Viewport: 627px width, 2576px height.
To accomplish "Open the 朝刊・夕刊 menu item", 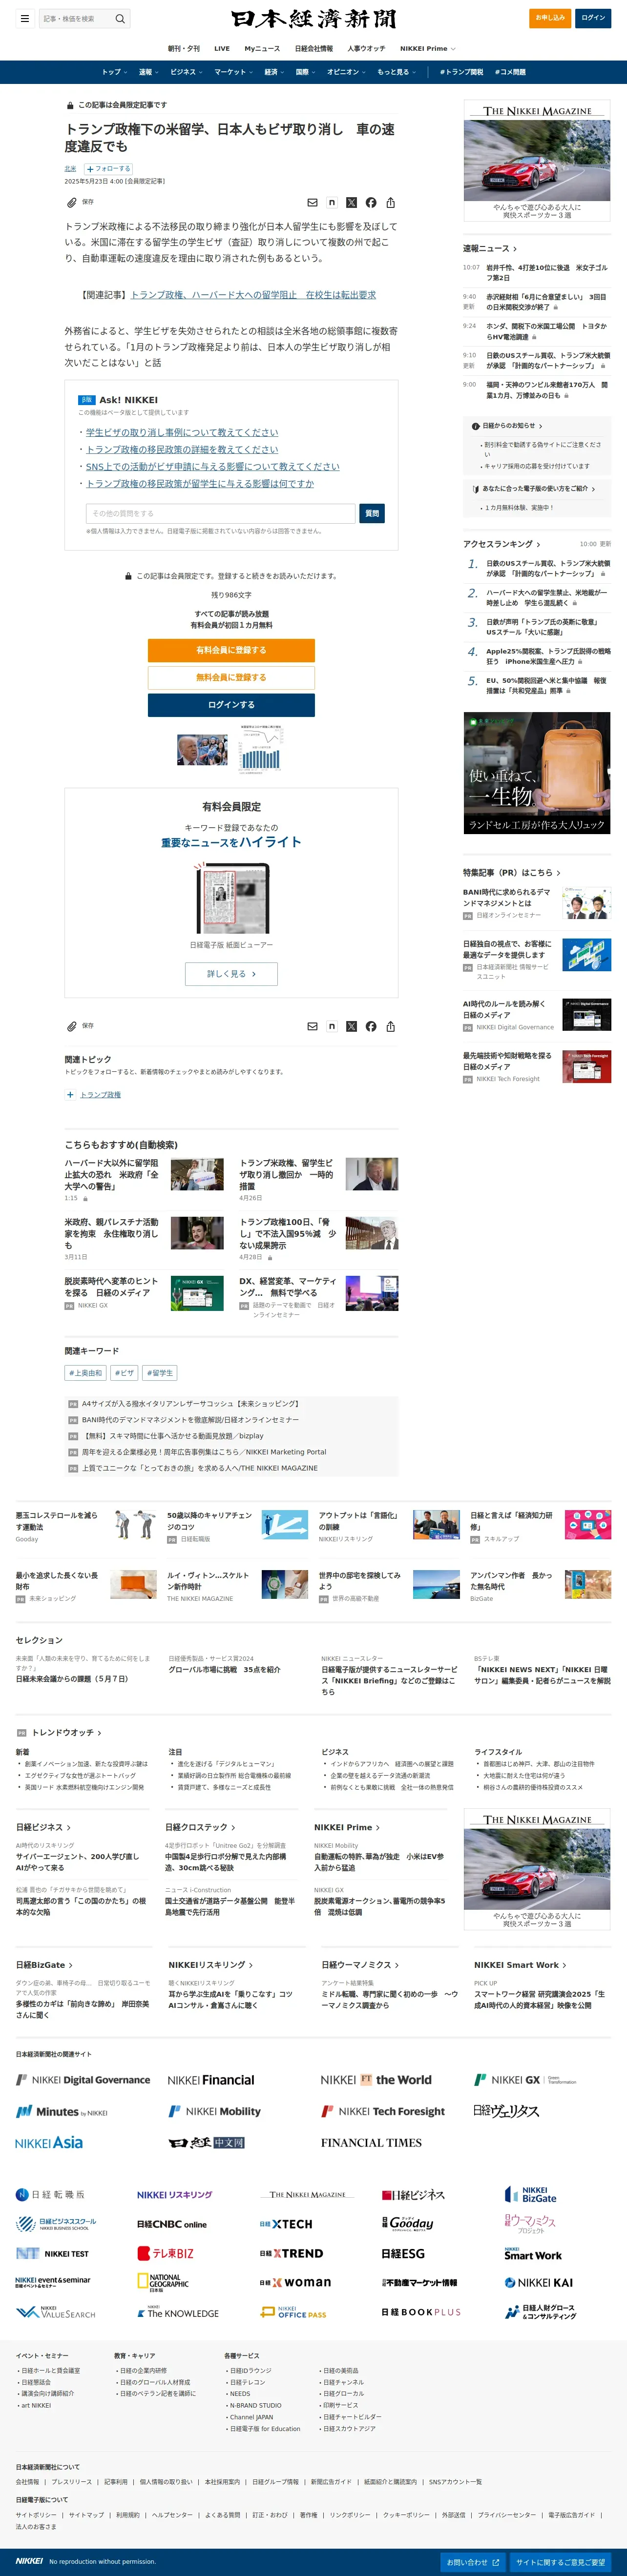I will 183,48.
